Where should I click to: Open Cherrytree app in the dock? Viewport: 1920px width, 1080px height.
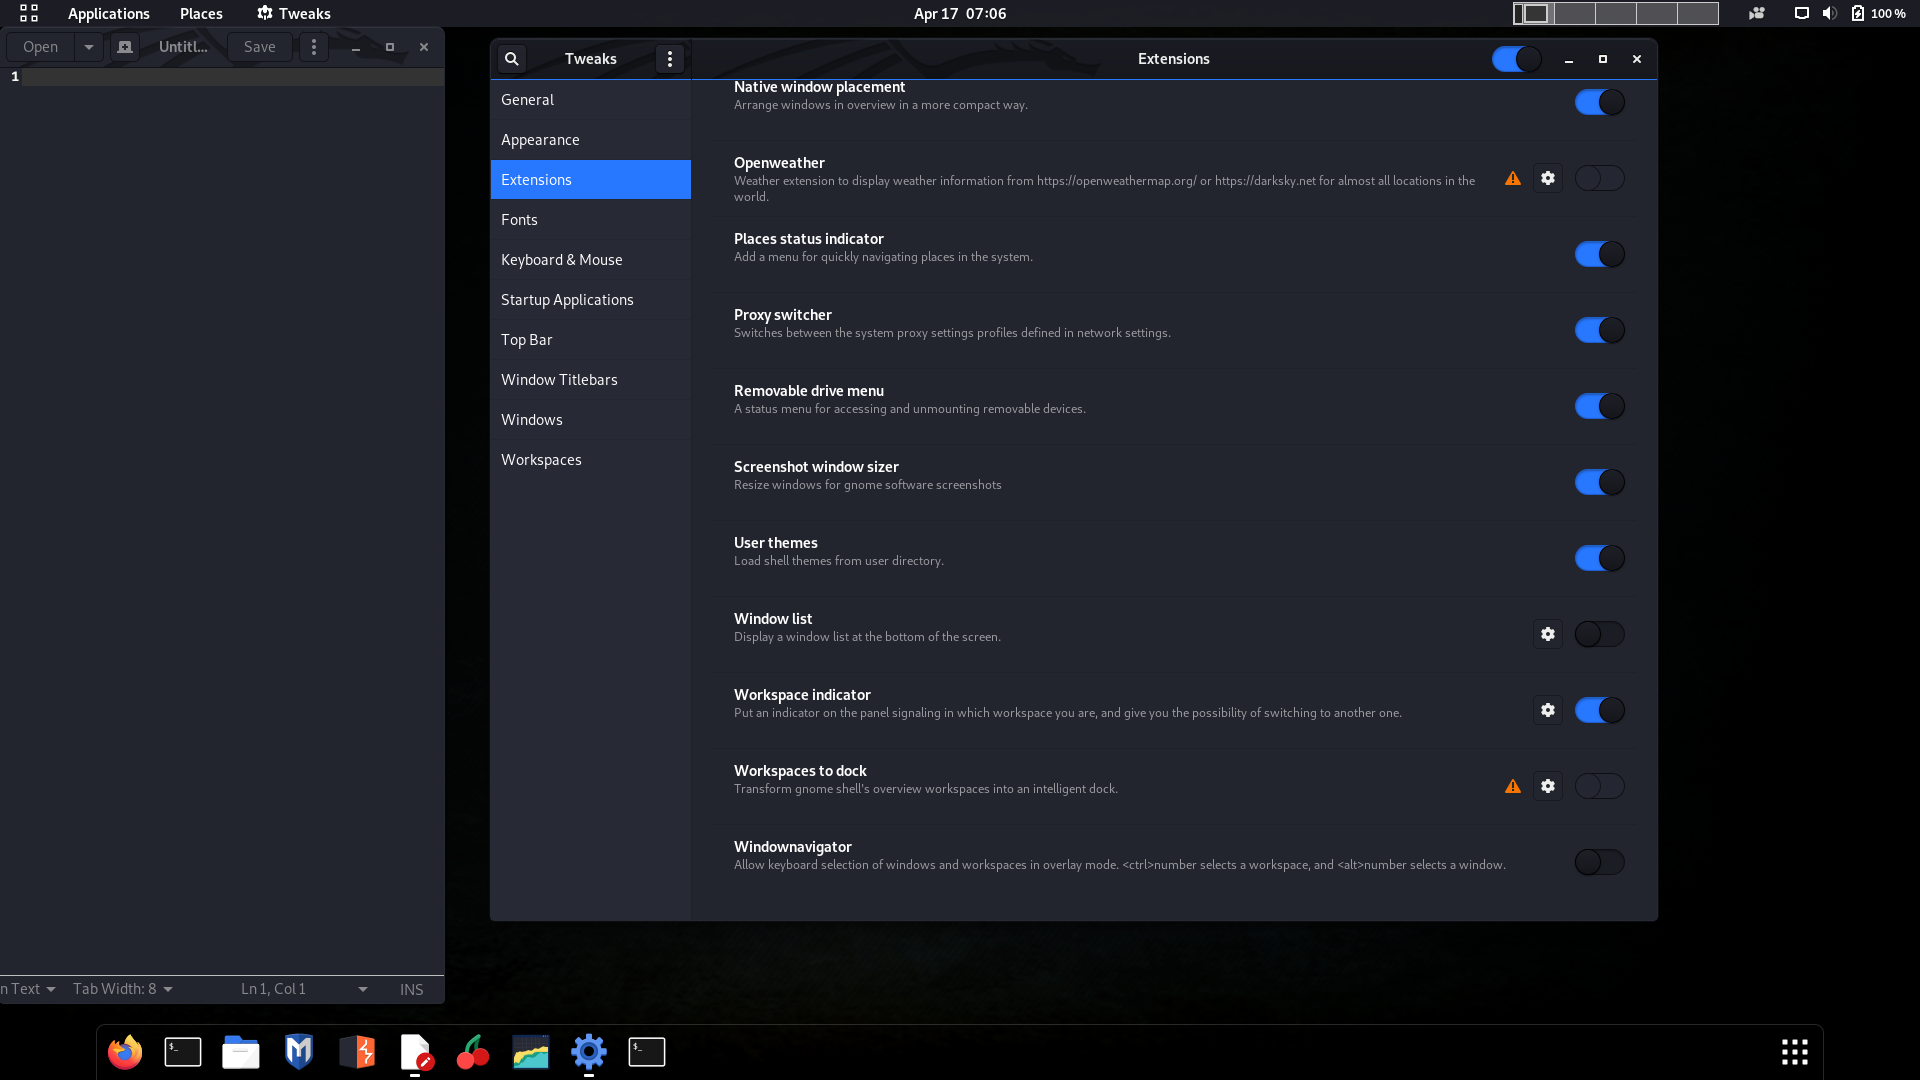pyautogui.click(x=473, y=1052)
